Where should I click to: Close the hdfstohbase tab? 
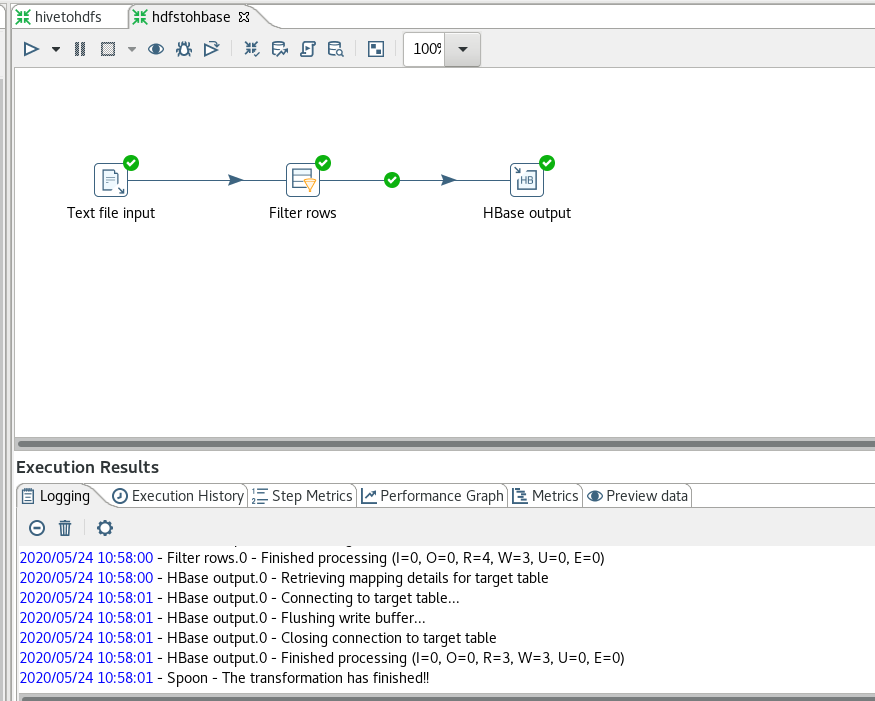pyautogui.click(x=244, y=17)
